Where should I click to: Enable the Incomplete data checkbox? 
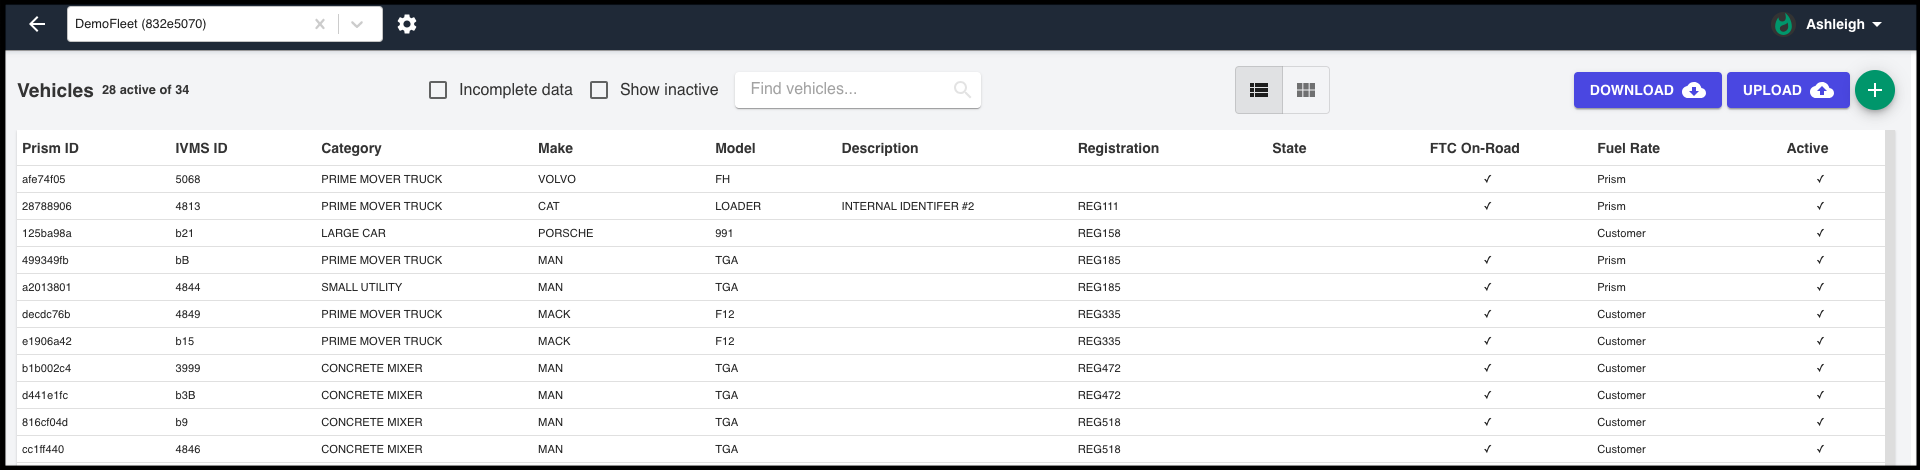(x=438, y=90)
